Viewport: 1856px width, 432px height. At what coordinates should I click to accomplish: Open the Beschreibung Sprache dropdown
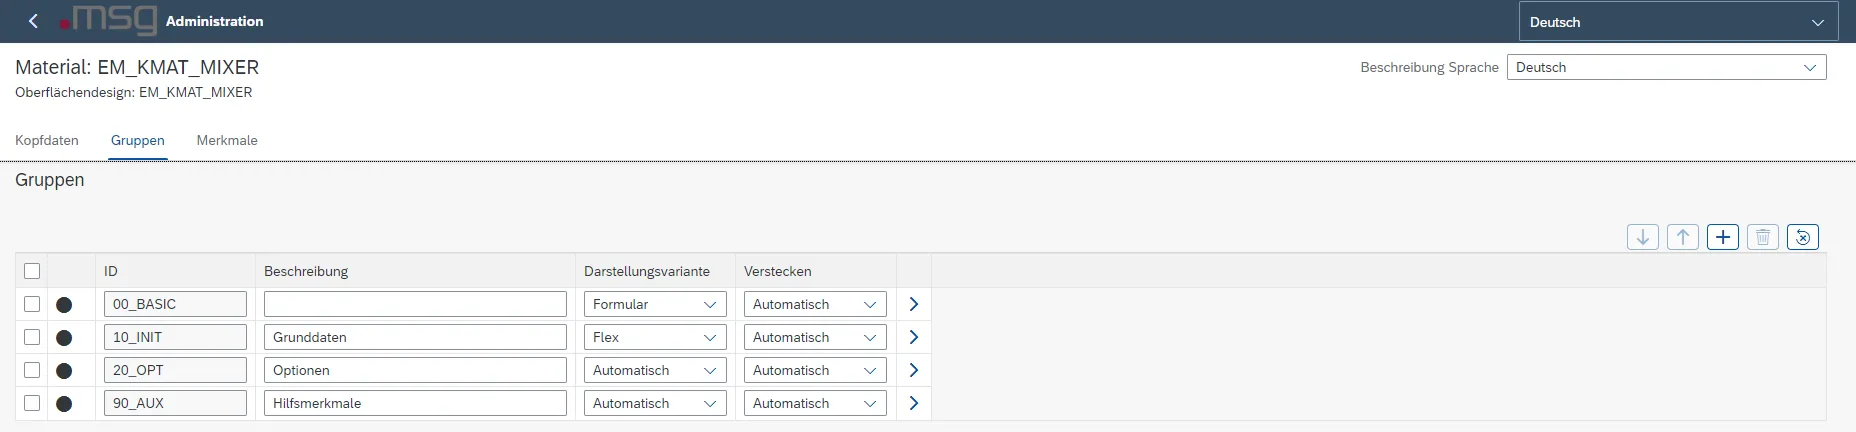(x=1666, y=67)
